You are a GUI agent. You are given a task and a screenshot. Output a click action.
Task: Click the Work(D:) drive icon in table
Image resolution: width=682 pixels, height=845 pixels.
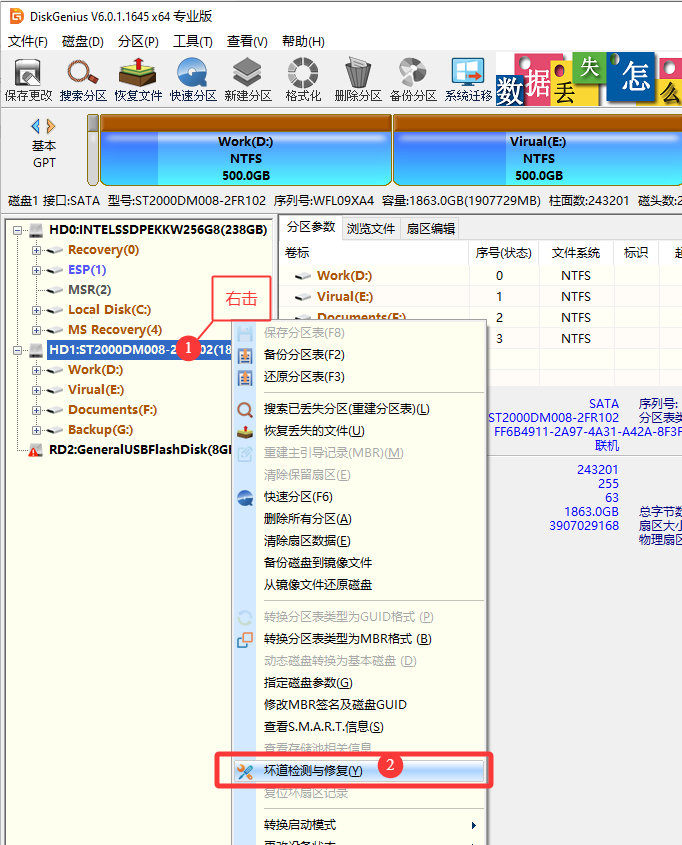click(303, 276)
